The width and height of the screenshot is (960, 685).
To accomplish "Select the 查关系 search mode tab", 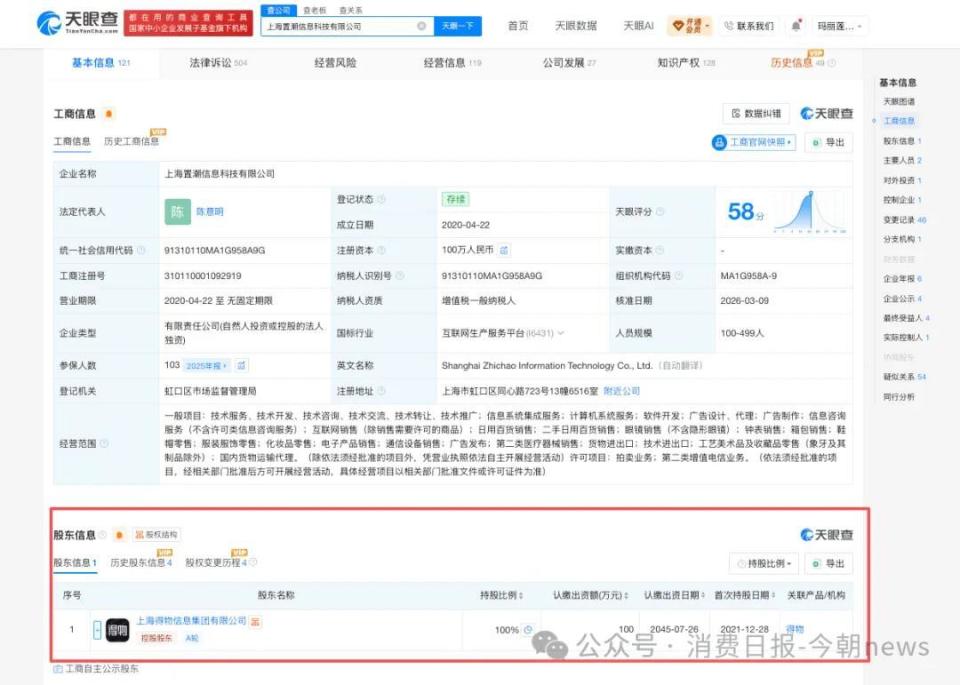I will tap(351, 10).
